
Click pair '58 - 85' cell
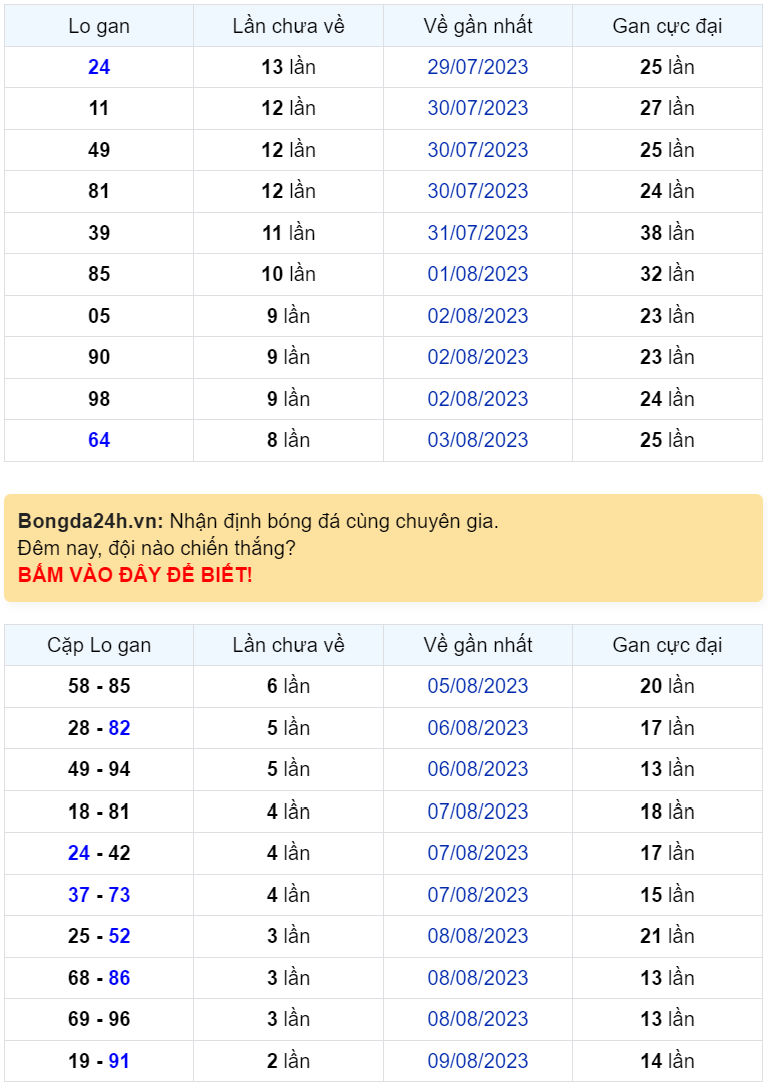click(99, 686)
